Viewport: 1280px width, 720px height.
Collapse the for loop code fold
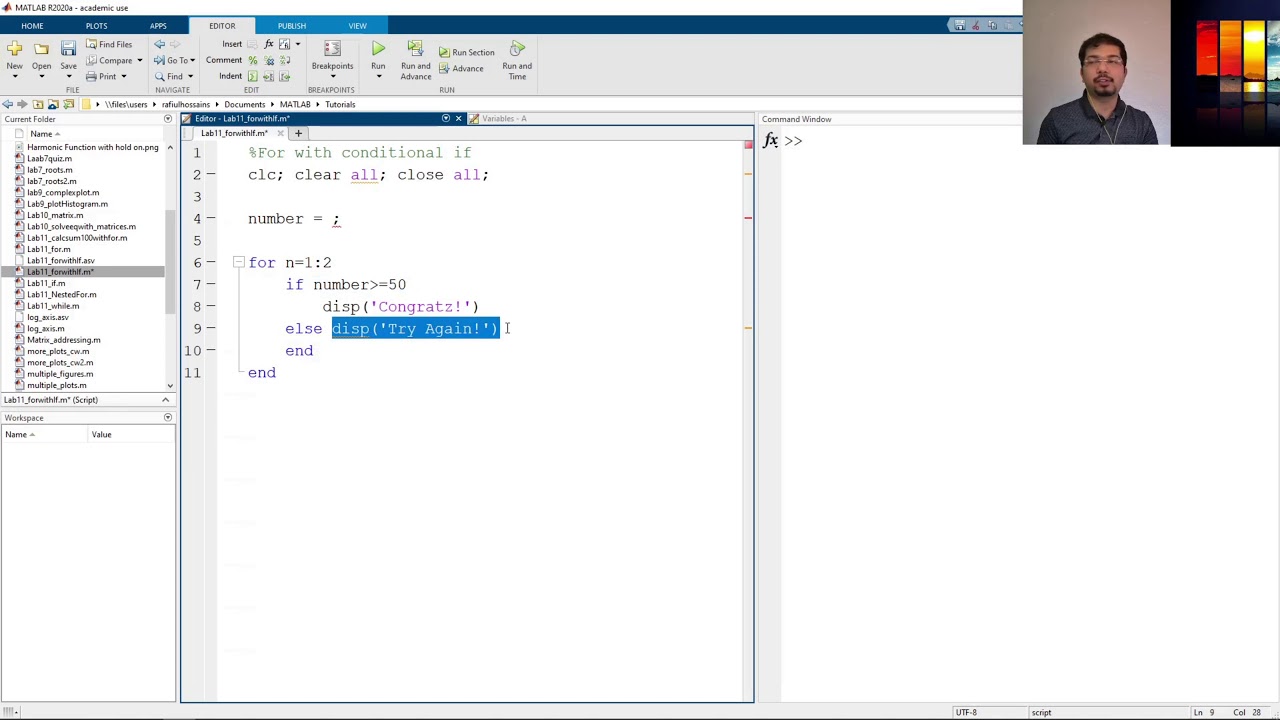(x=238, y=262)
